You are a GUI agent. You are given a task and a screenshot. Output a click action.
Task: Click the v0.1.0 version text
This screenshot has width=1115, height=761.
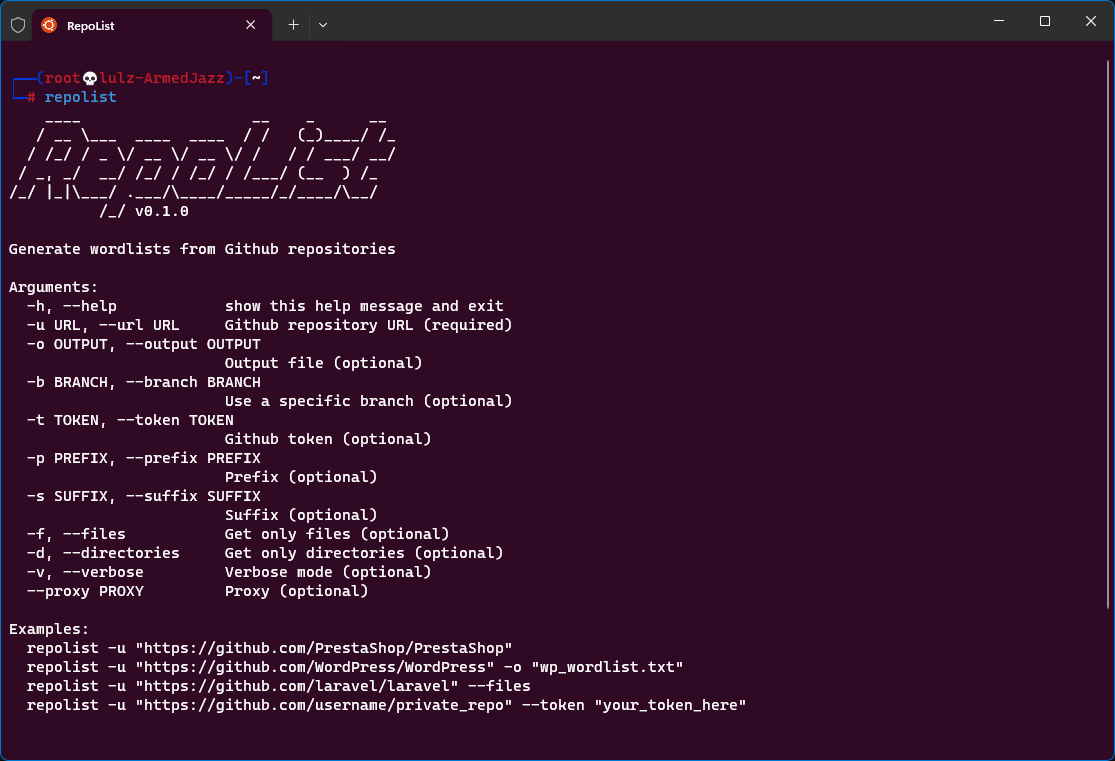pos(161,211)
